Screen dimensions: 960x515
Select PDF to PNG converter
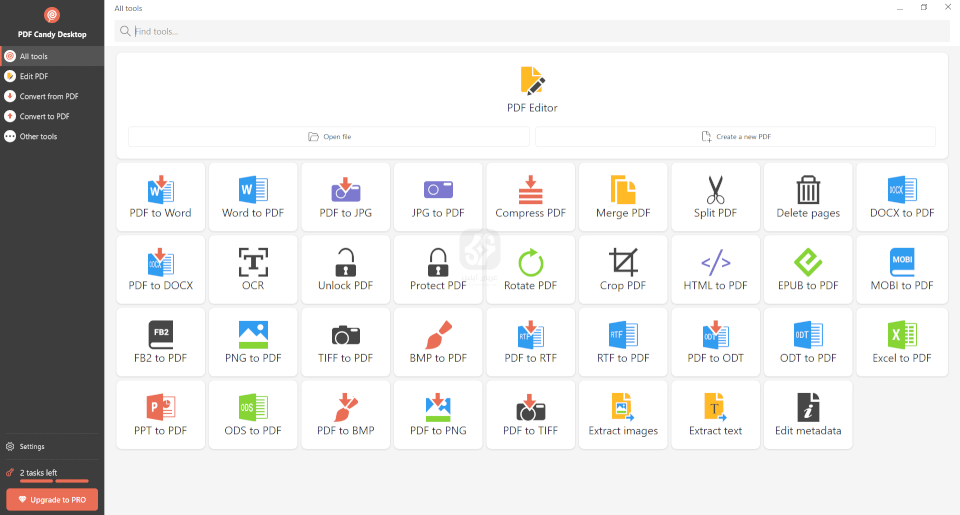tap(438, 415)
